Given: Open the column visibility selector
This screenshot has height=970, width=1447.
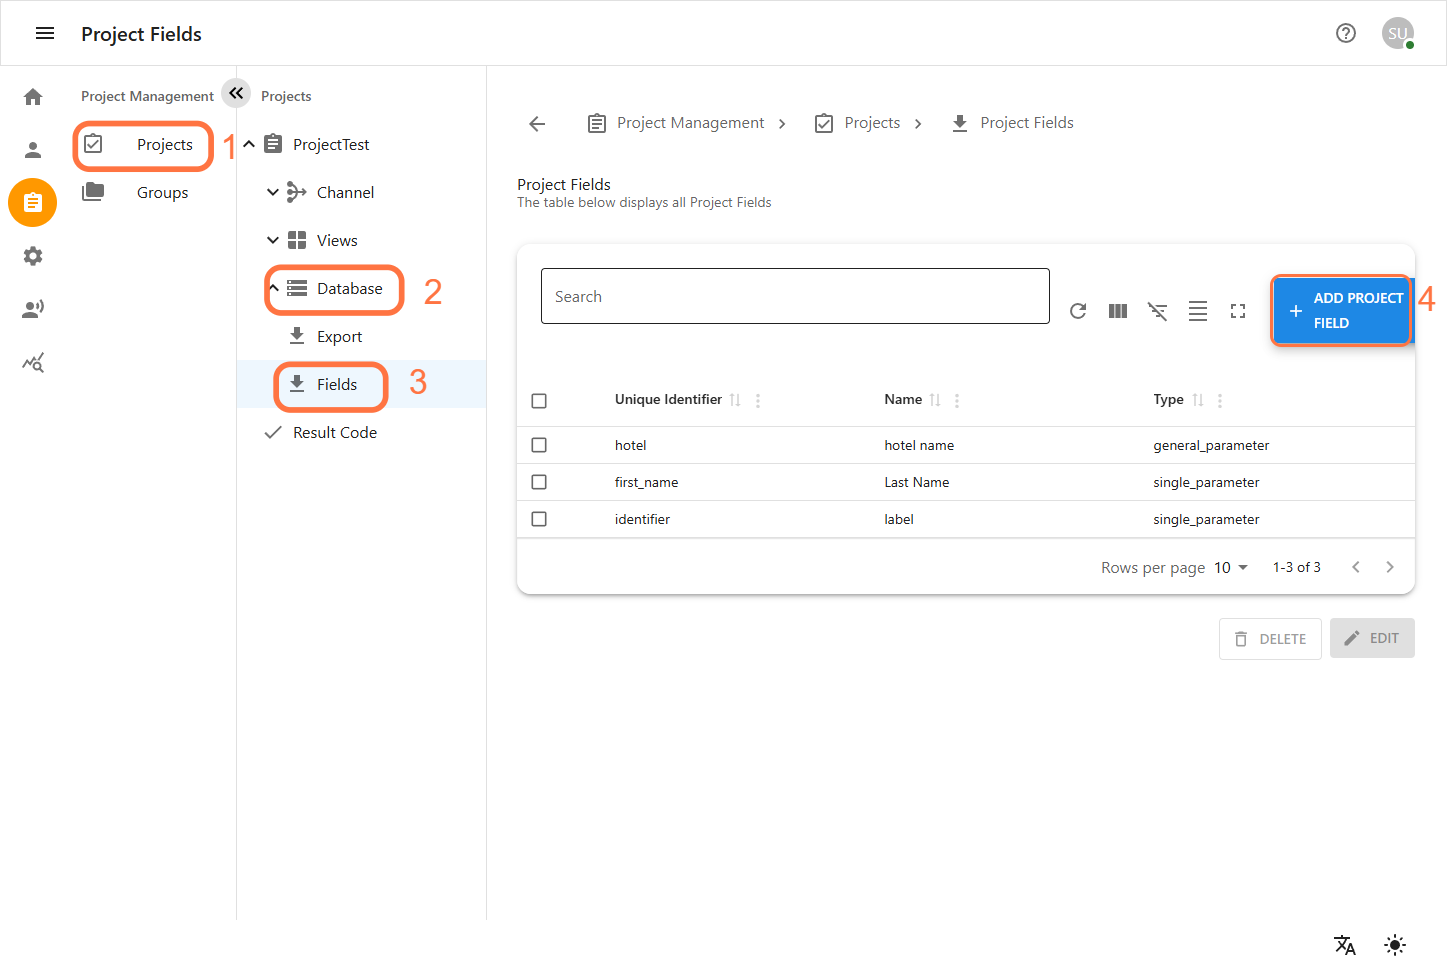Looking at the screenshot, I should (1118, 311).
